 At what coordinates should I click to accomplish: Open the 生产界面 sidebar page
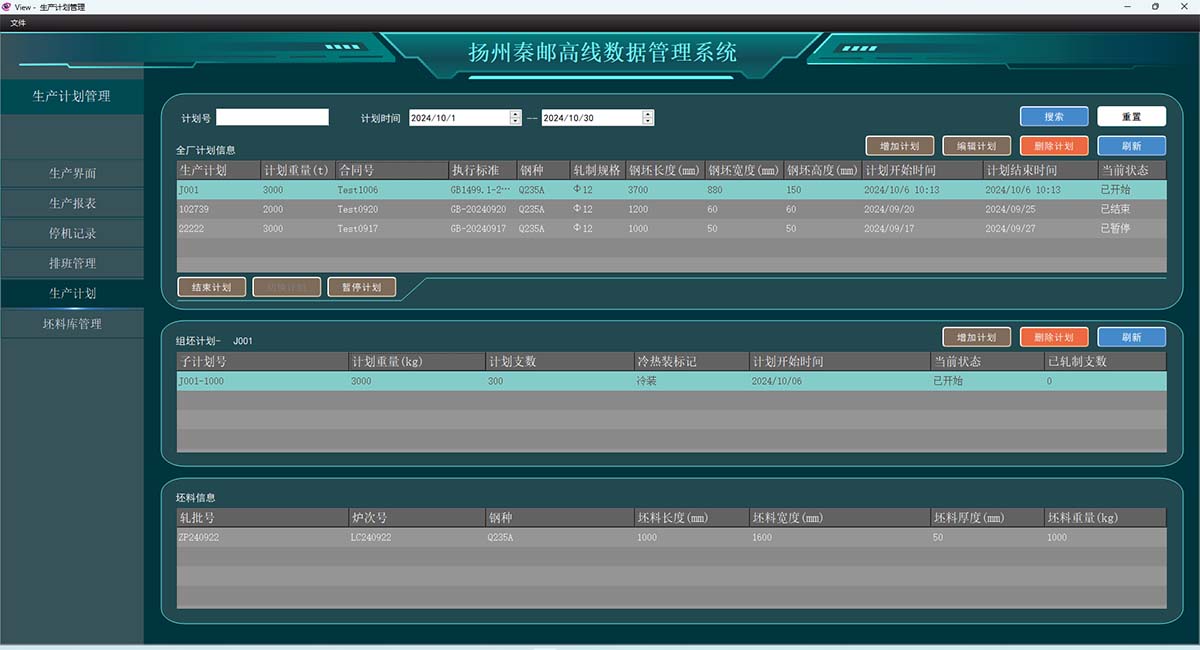72,173
